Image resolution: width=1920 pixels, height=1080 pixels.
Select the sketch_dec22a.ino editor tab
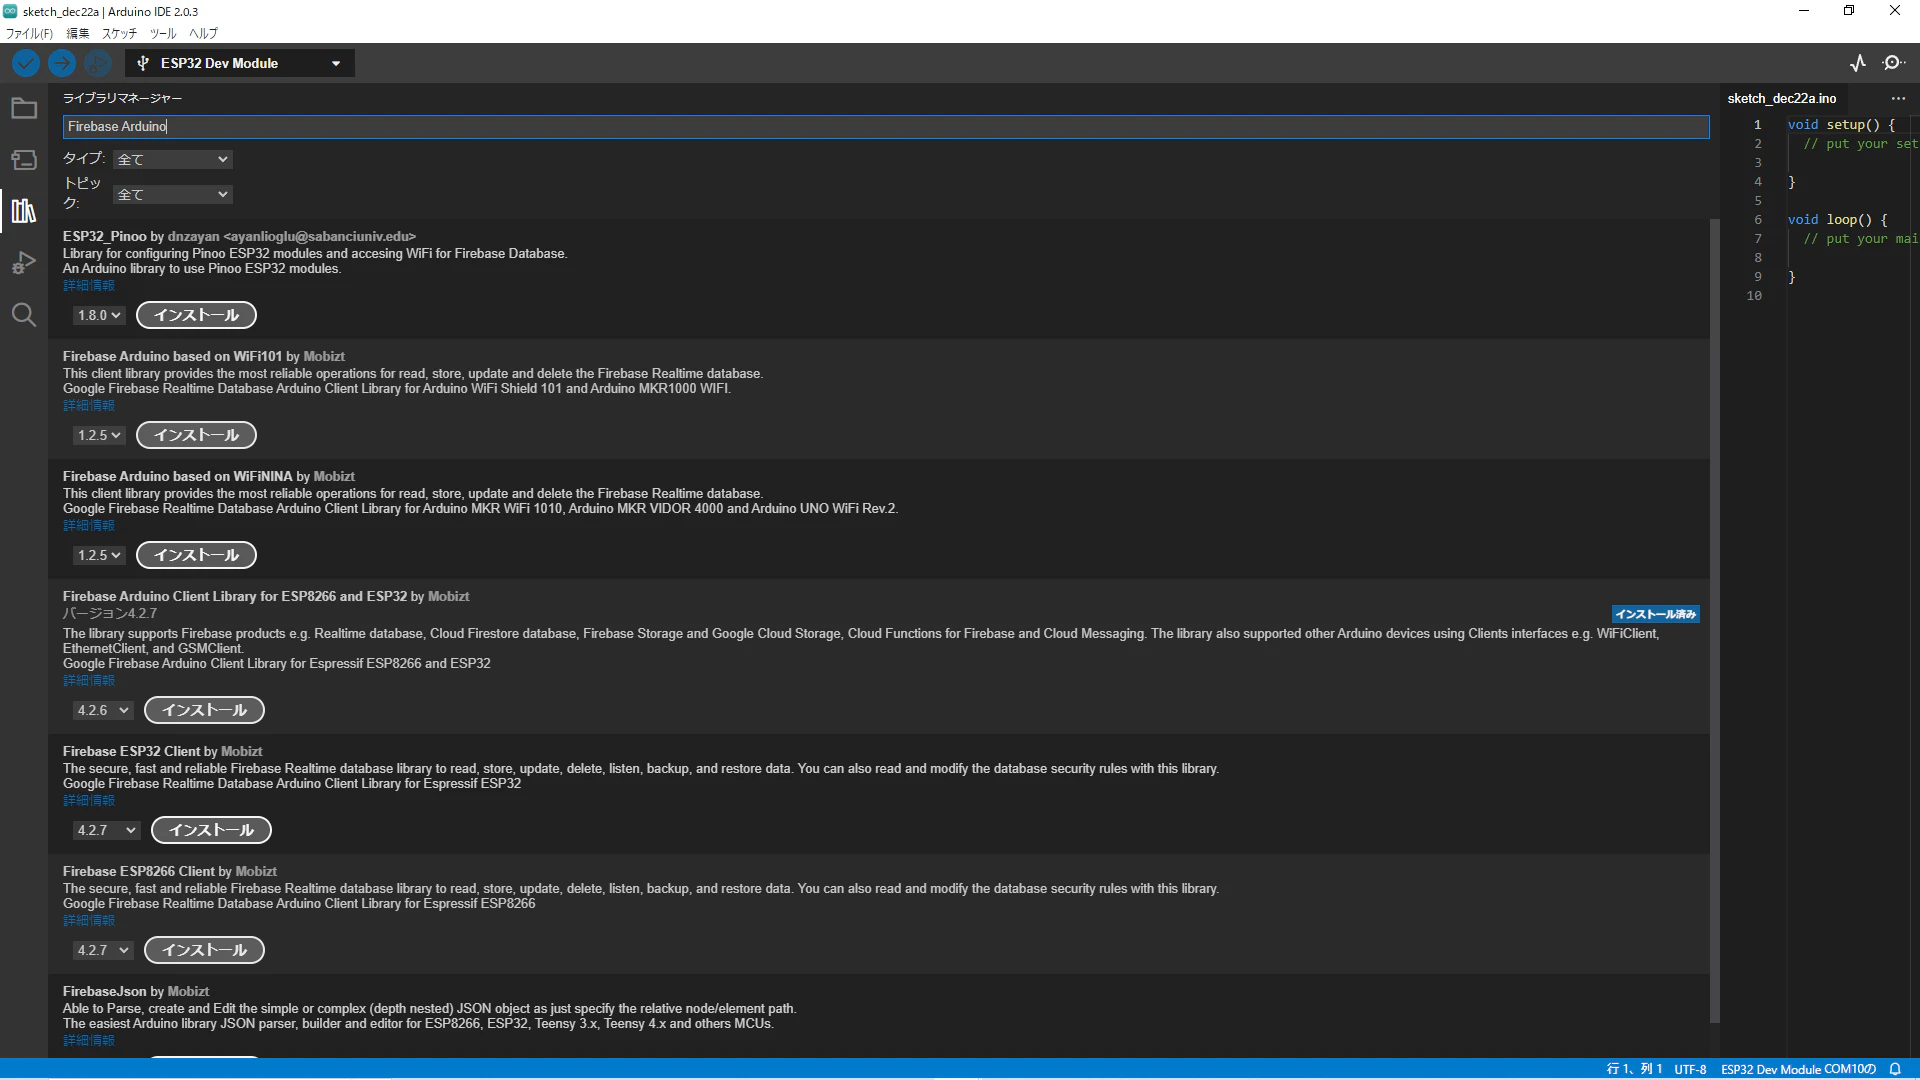click(1781, 98)
